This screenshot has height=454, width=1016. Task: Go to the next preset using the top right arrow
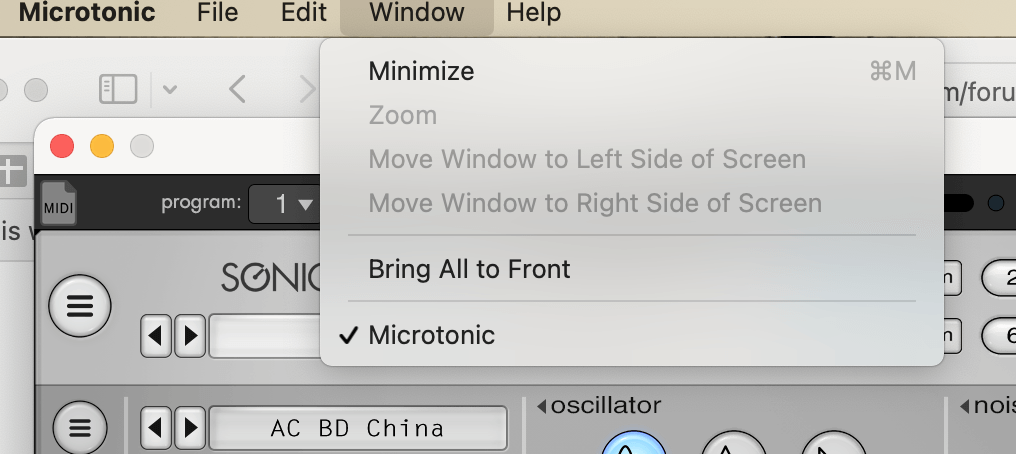point(190,335)
